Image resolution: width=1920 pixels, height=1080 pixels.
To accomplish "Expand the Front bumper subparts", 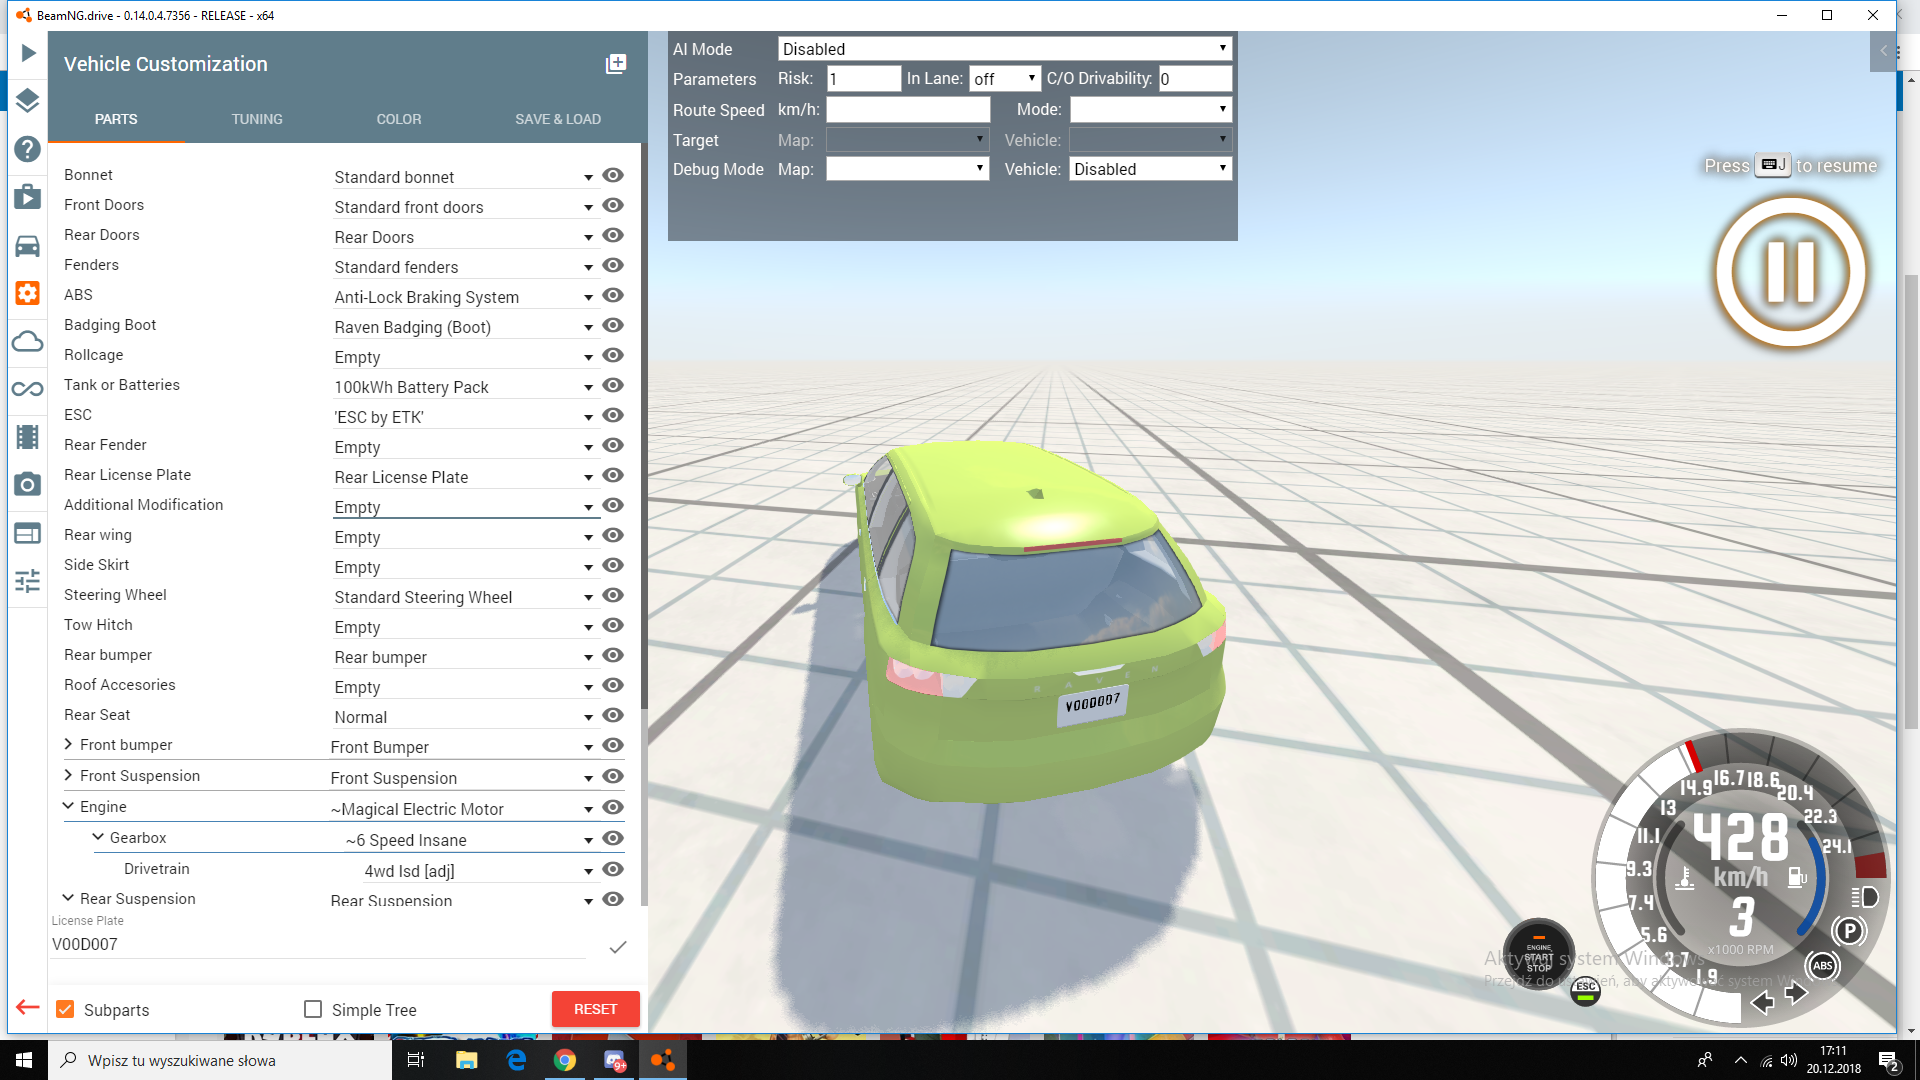I will click(68, 744).
